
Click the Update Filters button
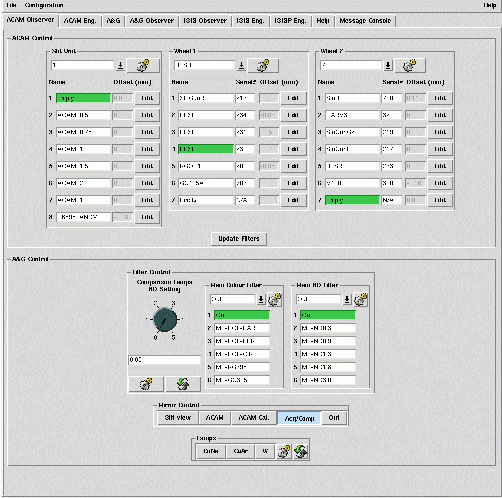coord(239,239)
